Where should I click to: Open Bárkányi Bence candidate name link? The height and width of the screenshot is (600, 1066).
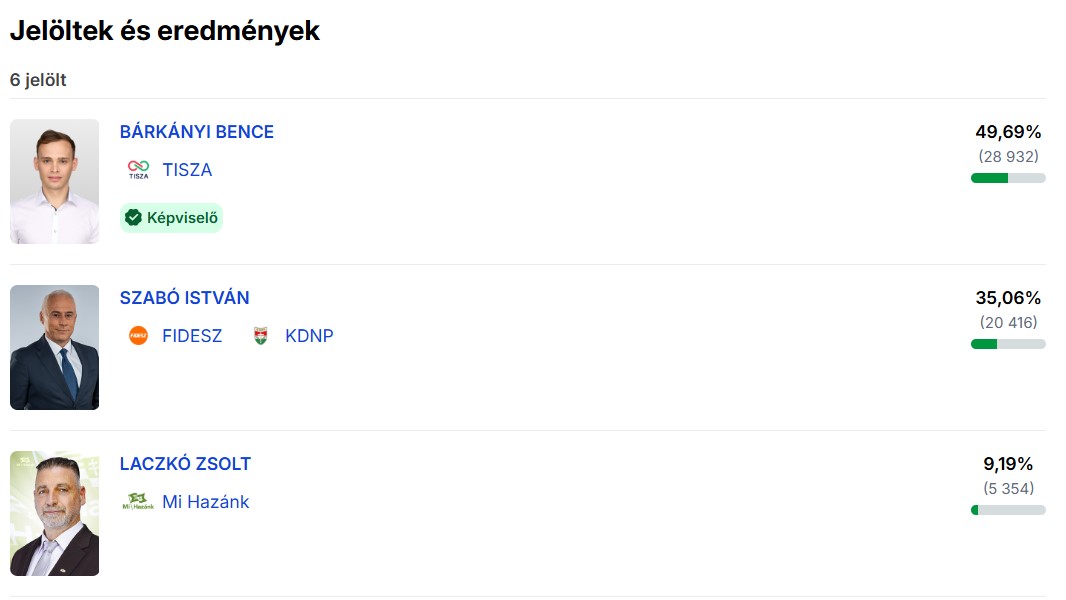(x=197, y=132)
